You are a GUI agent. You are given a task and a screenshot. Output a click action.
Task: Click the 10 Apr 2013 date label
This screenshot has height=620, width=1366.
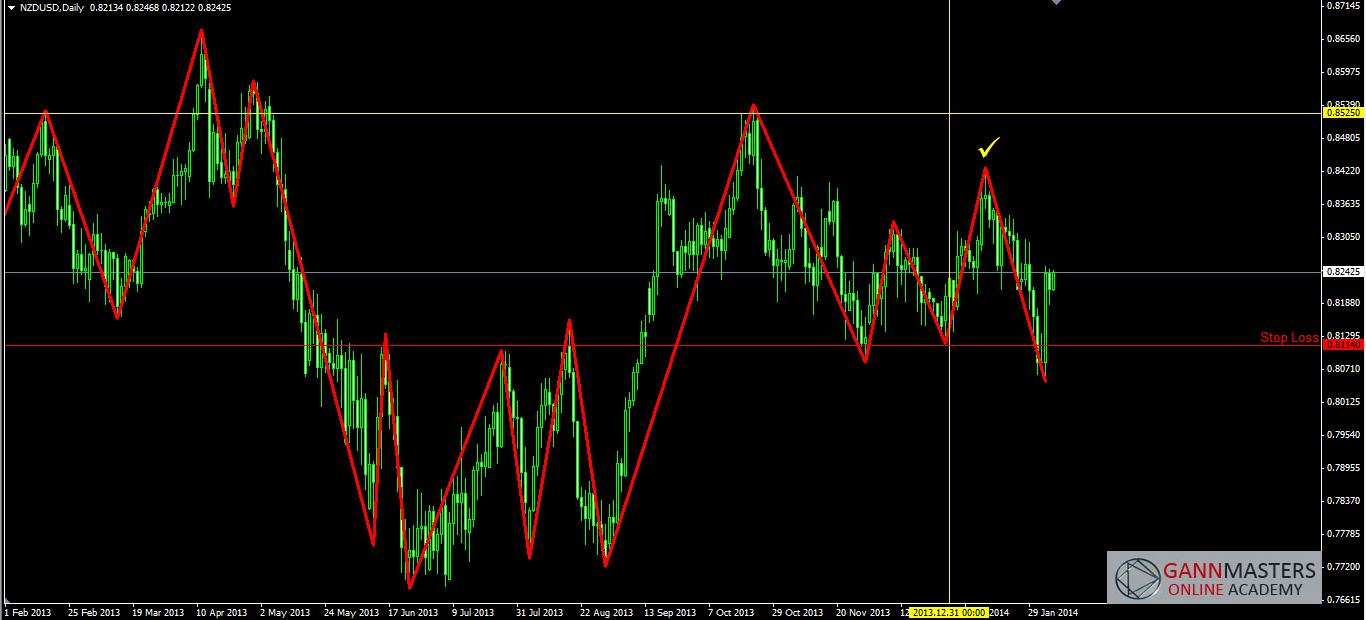(222, 612)
